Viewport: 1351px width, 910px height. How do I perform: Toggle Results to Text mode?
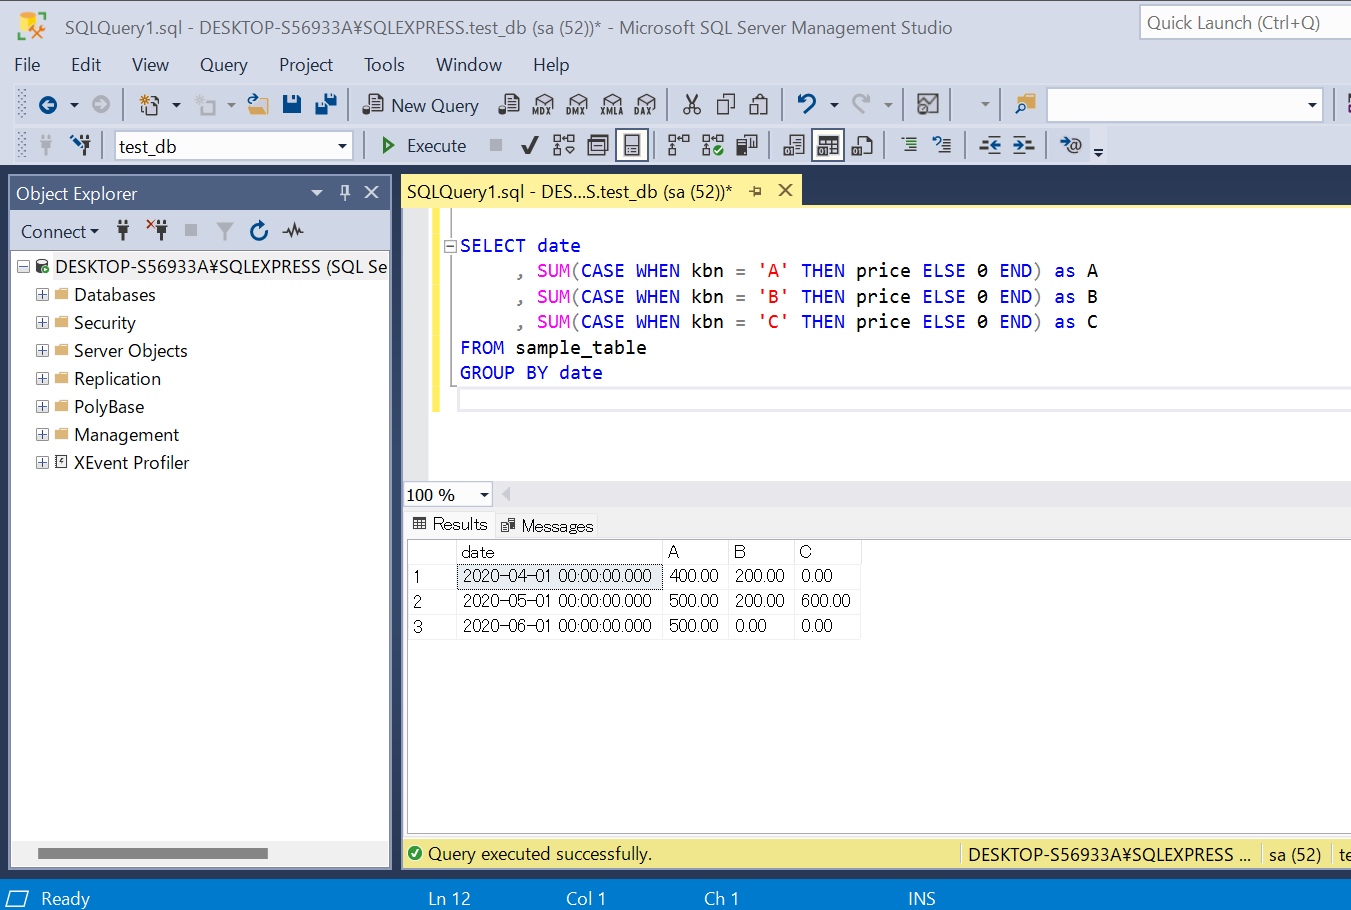click(x=794, y=146)
